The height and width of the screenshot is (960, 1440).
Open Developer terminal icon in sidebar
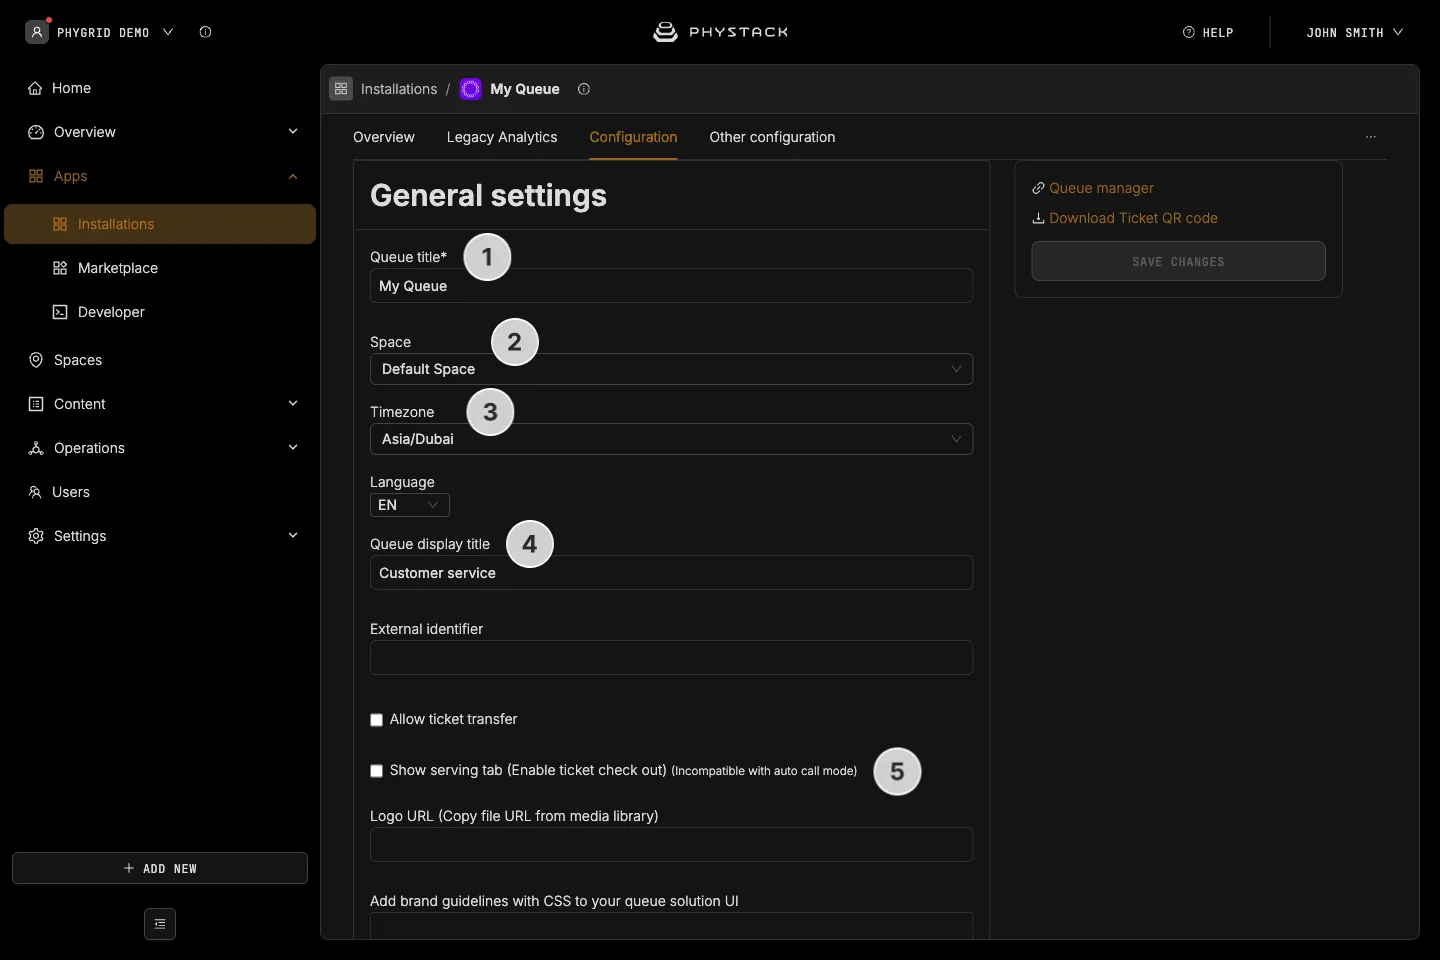coord(60,312)
